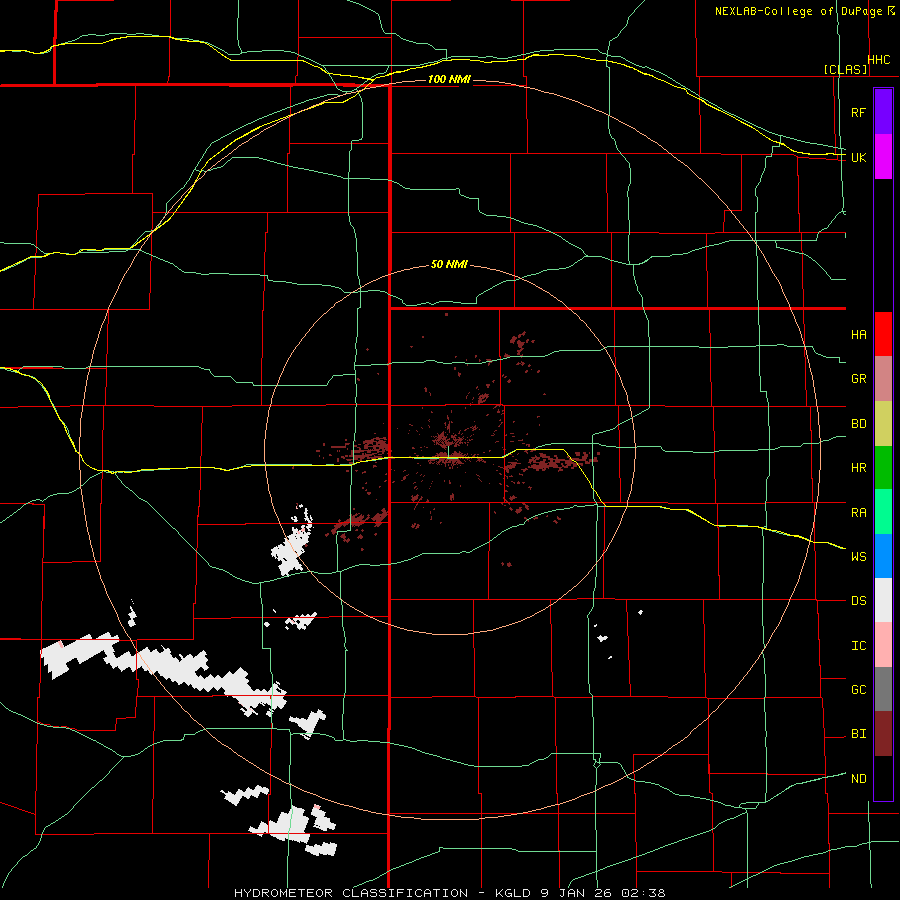
Task: Click the [CLAS] label above legend
Action: coord(845,69)
